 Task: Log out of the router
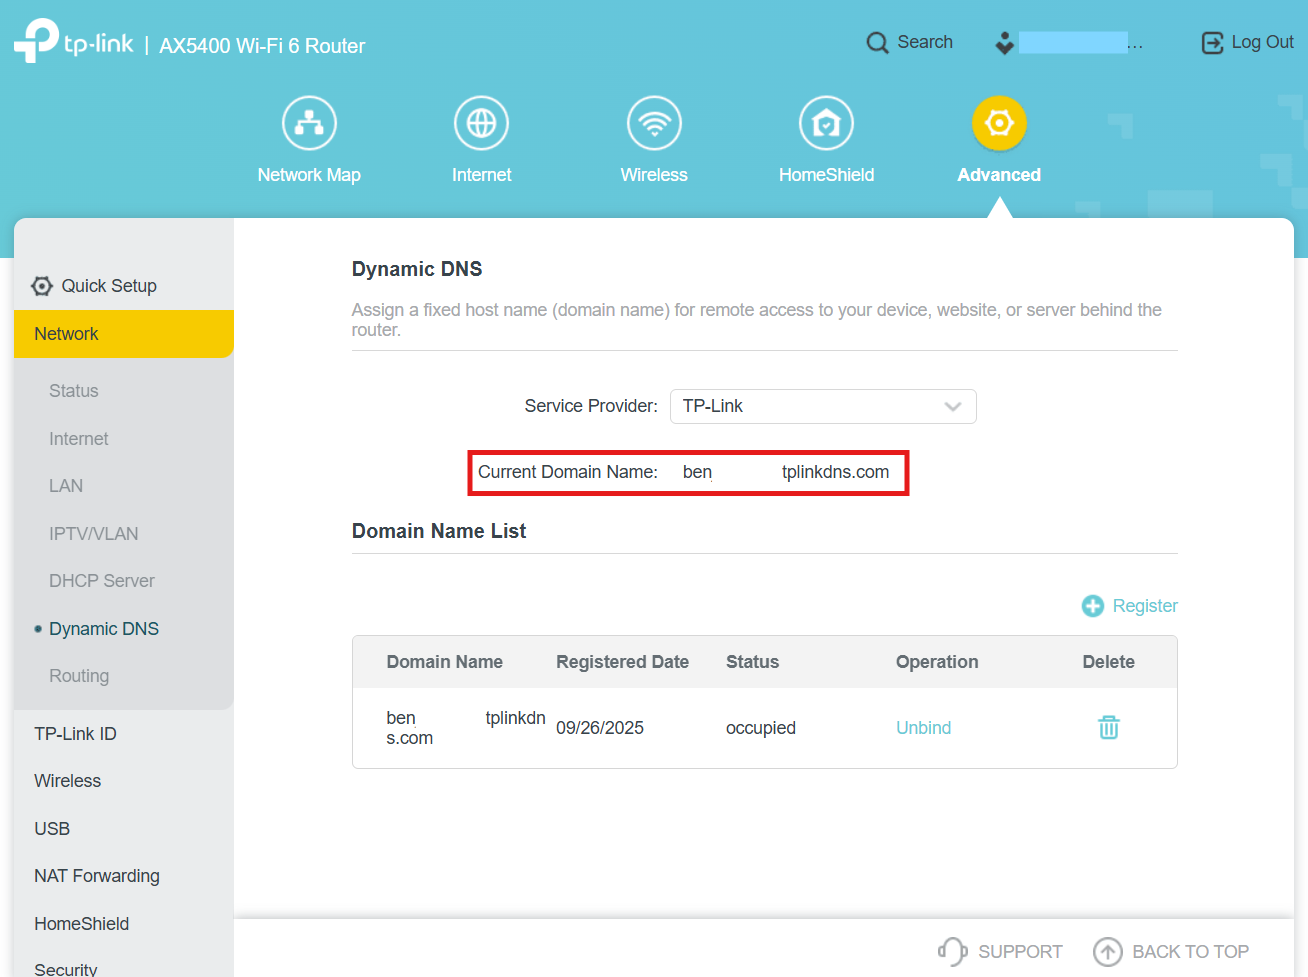1247,42
